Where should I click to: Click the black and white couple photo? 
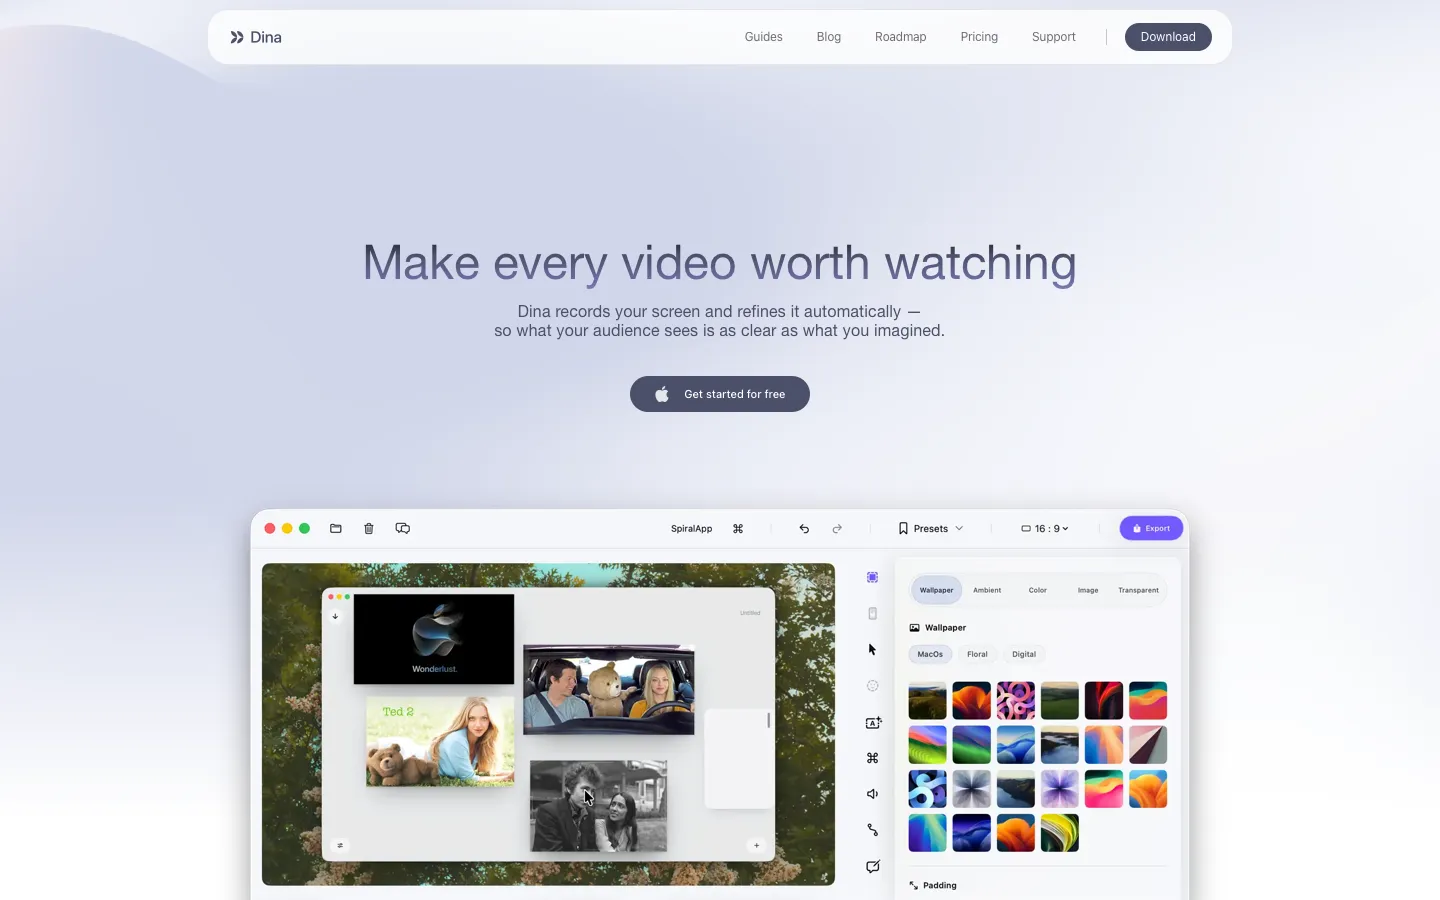[x=598, y=806]
